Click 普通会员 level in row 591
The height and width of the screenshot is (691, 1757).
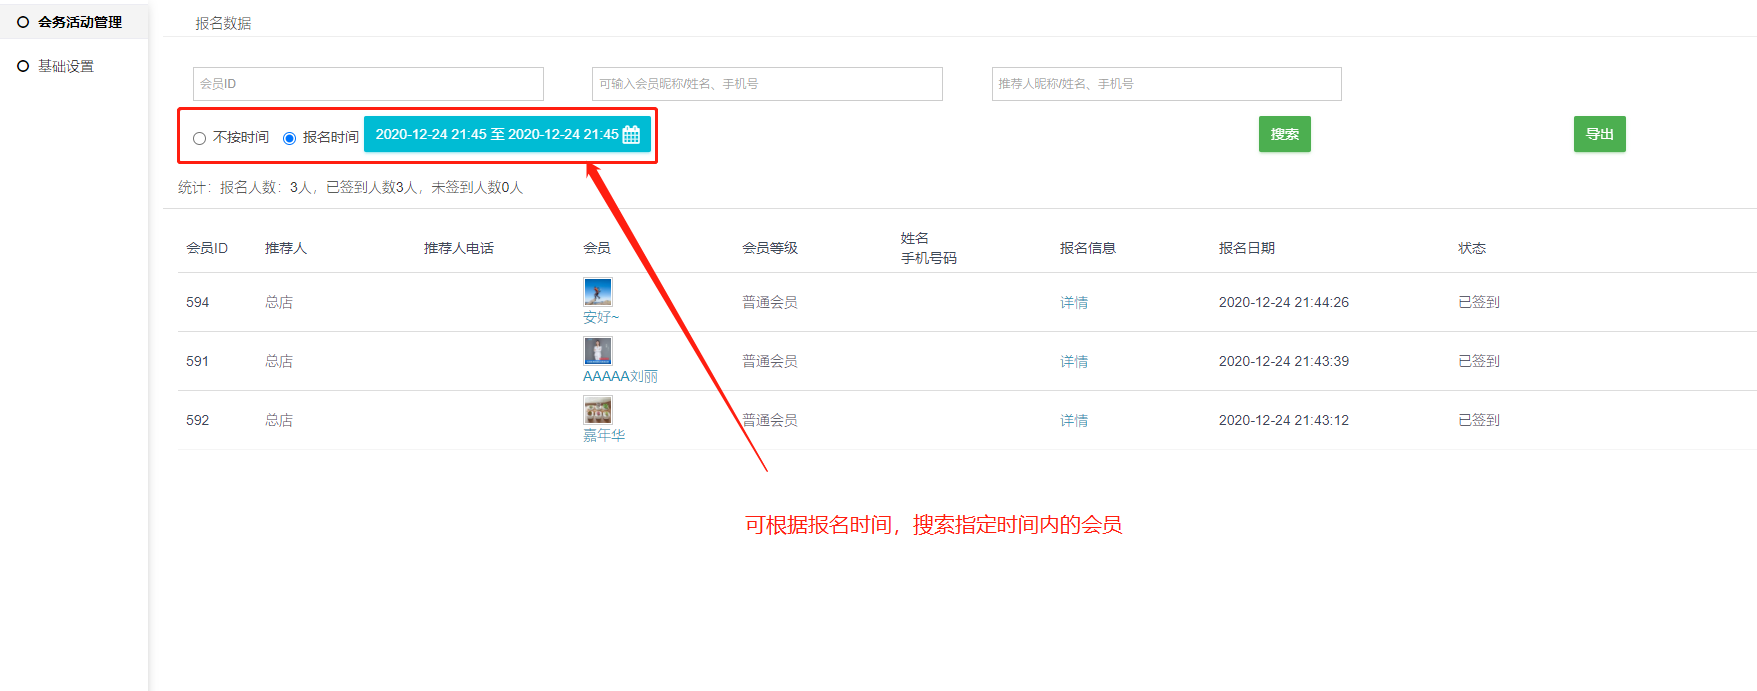770,361
